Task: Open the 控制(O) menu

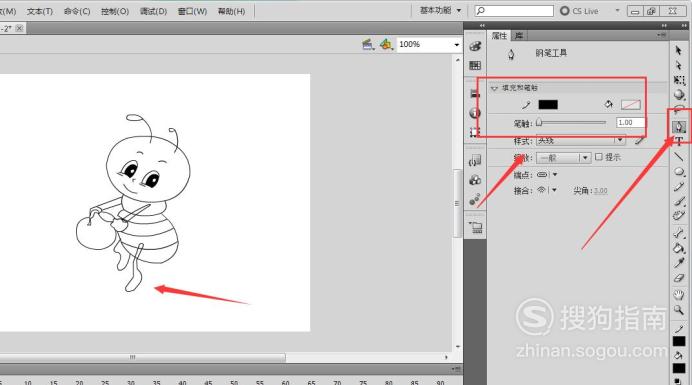Action: point(115,11)
